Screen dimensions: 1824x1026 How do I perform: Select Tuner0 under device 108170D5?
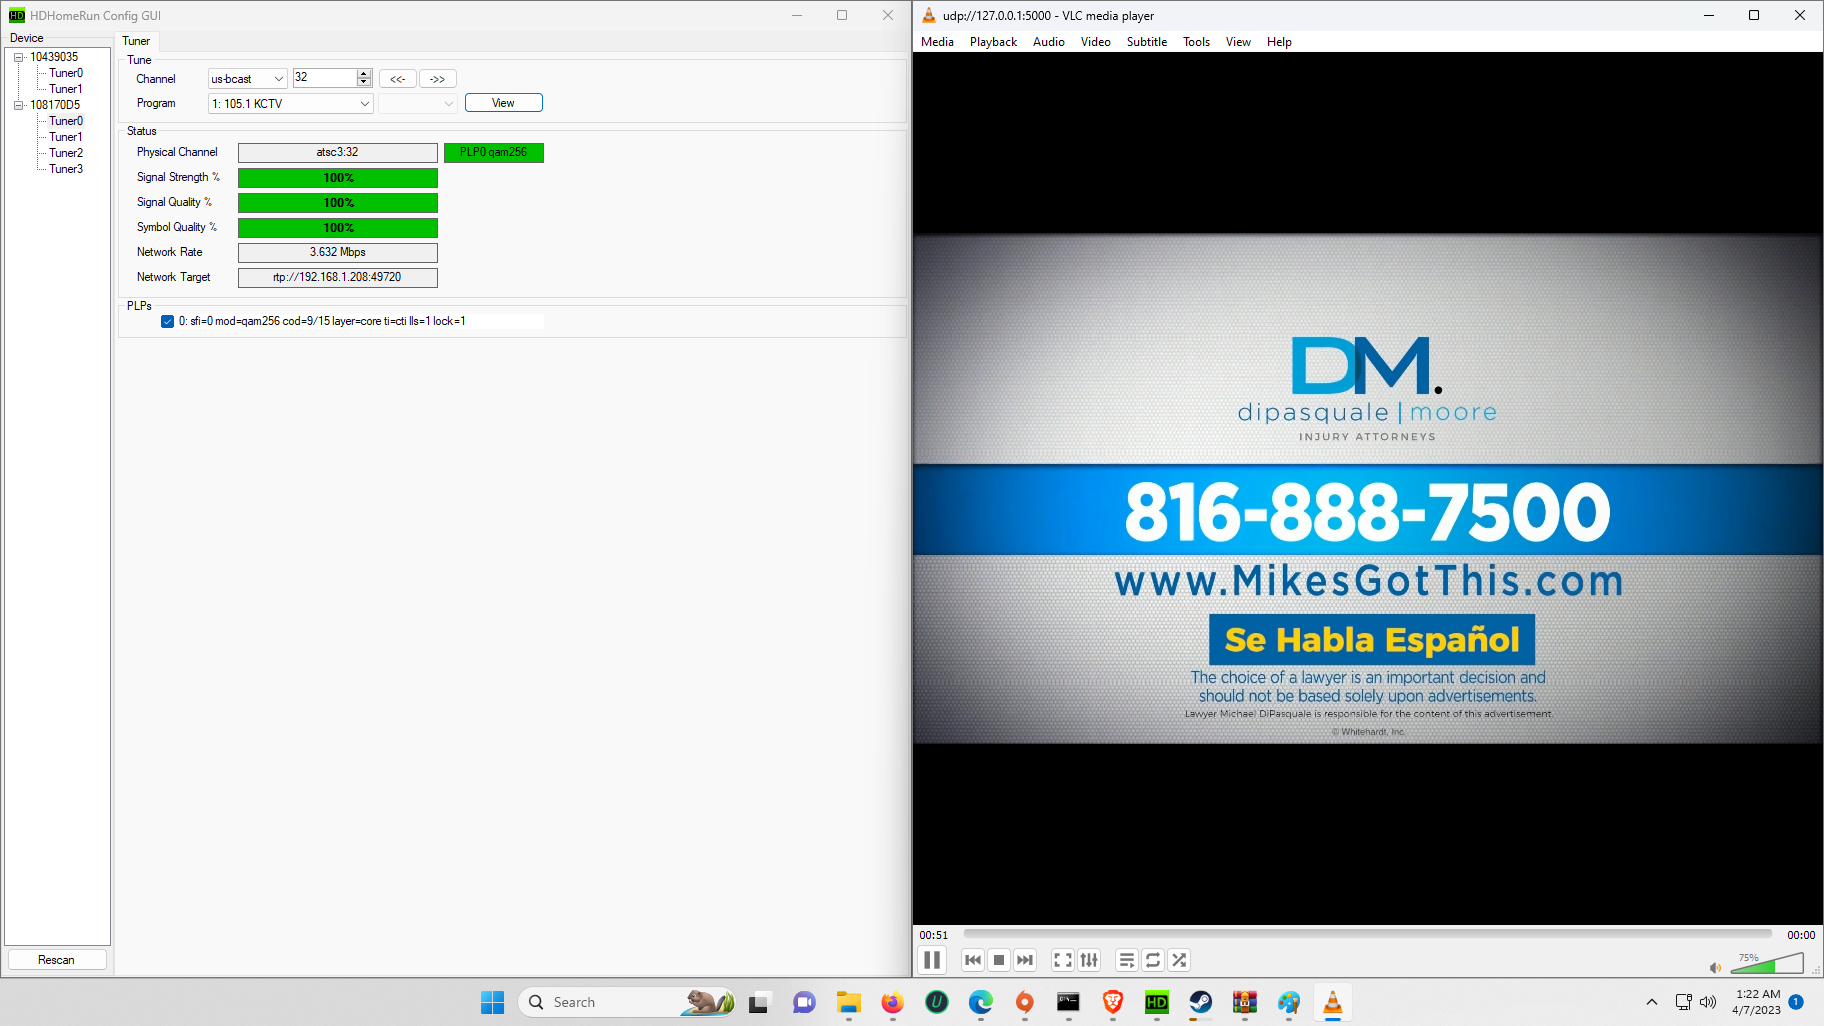pos(66,121)
